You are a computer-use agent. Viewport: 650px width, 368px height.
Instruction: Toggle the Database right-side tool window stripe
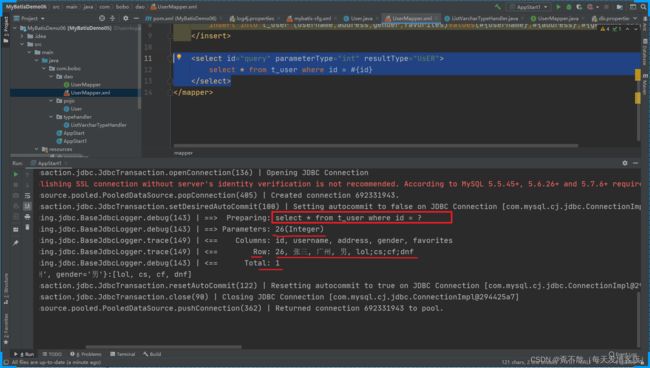[645, 52]
